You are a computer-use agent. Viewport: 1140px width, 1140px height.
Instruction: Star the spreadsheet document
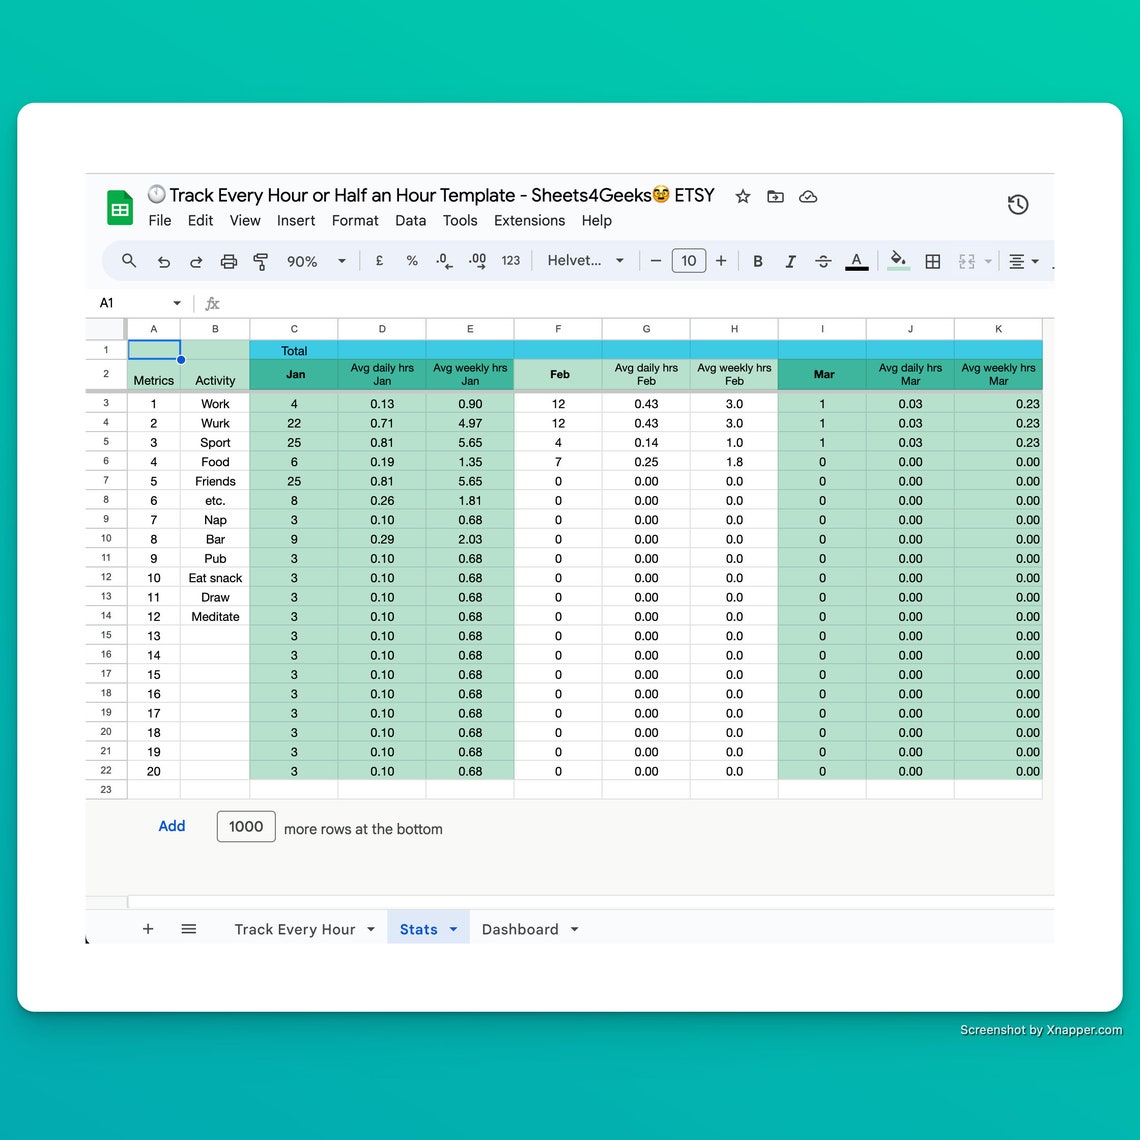tap(743, 196)
